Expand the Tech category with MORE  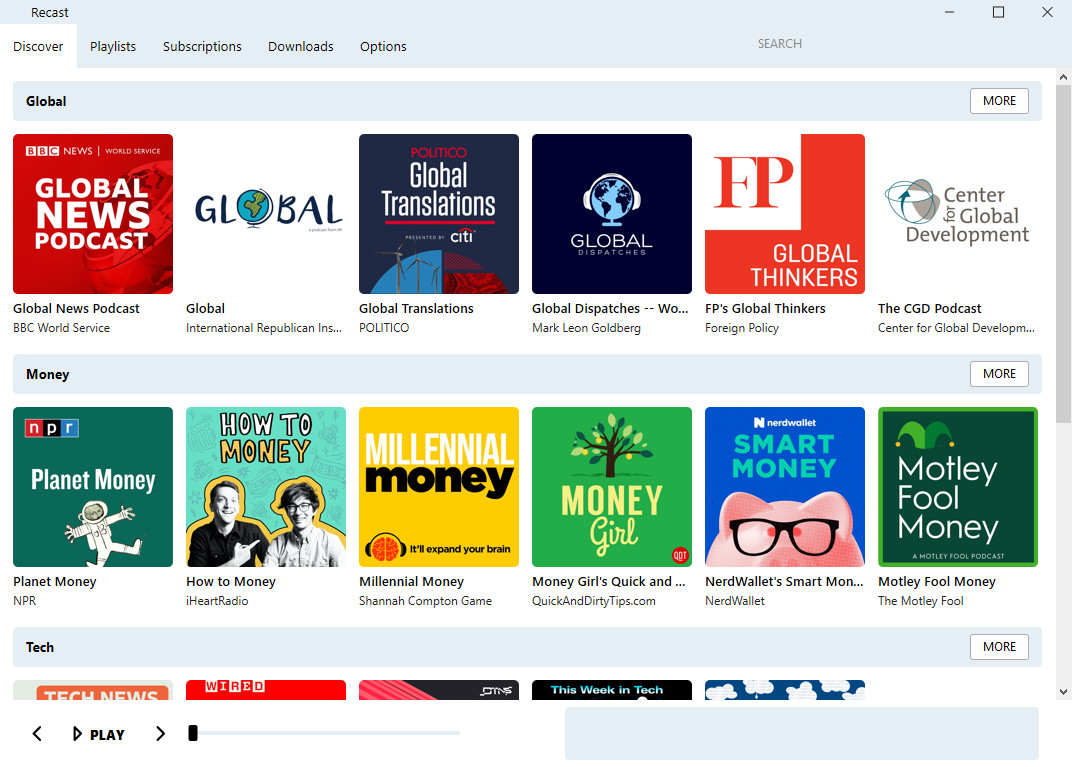[999, 647]
